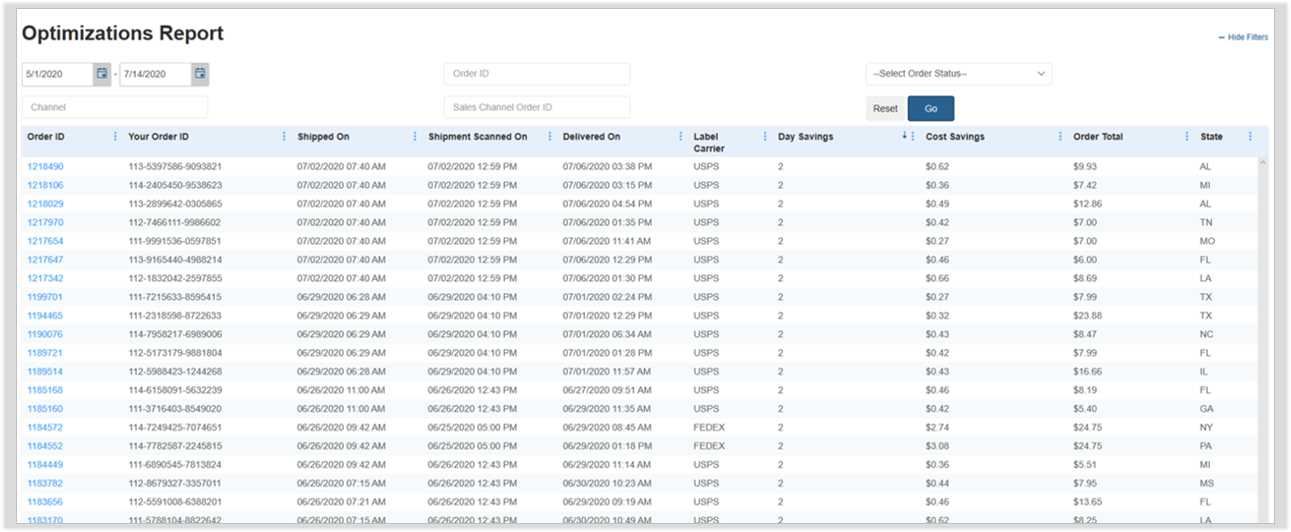Open the end date calendar picker icon
The width and height of the screenshot is (1291, 532).
(x=200, y=74)
